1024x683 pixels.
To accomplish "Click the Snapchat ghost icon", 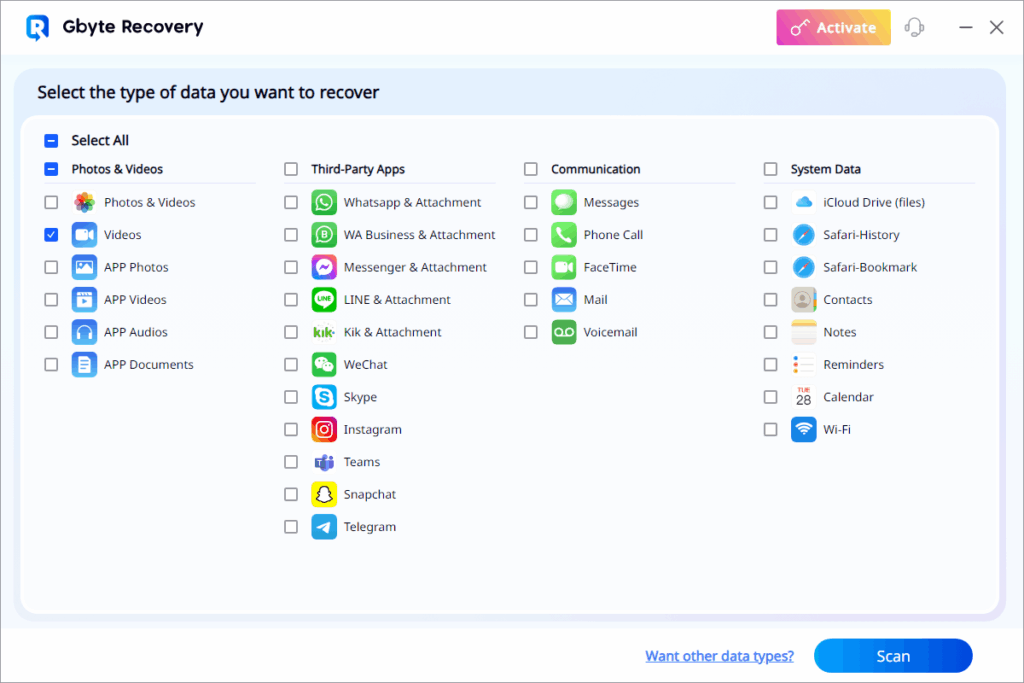I will click(x=324, y=495).
